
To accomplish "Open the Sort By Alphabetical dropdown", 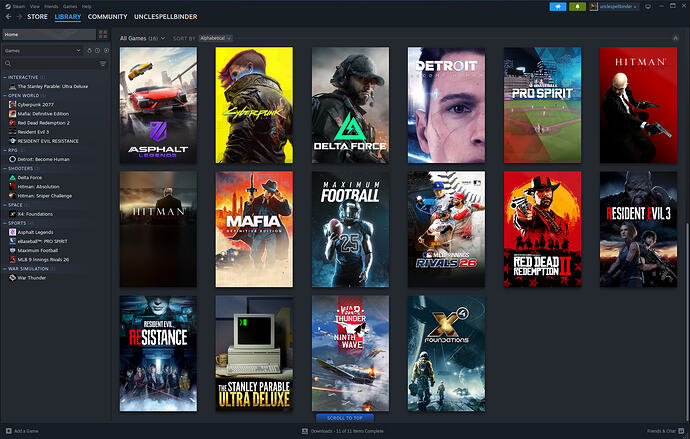I will (215, 38).
